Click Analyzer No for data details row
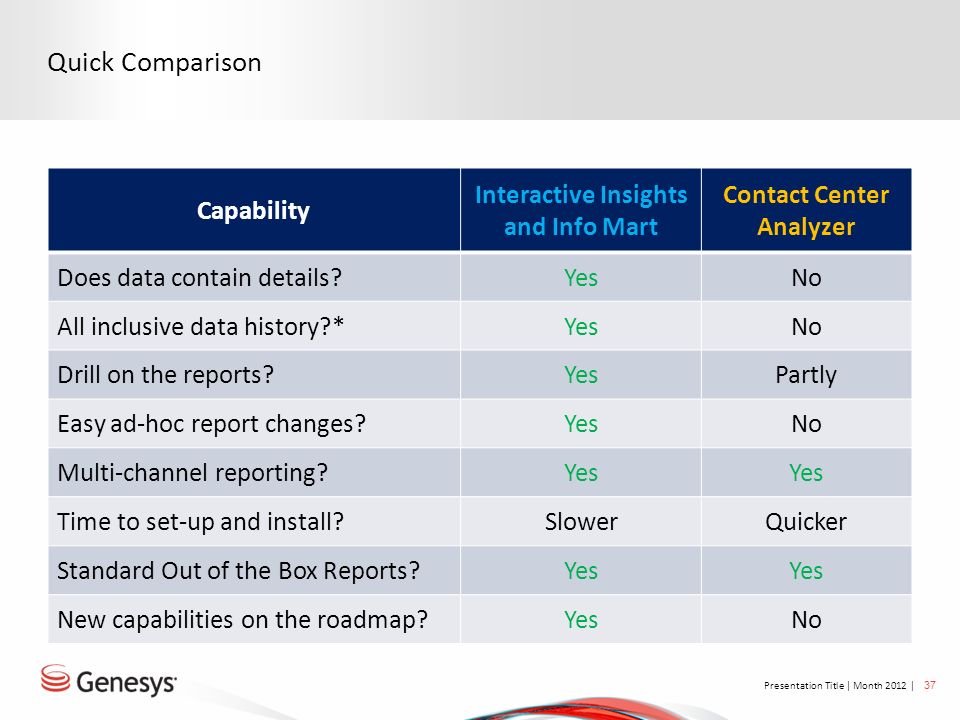 click(x=806, y=278)
